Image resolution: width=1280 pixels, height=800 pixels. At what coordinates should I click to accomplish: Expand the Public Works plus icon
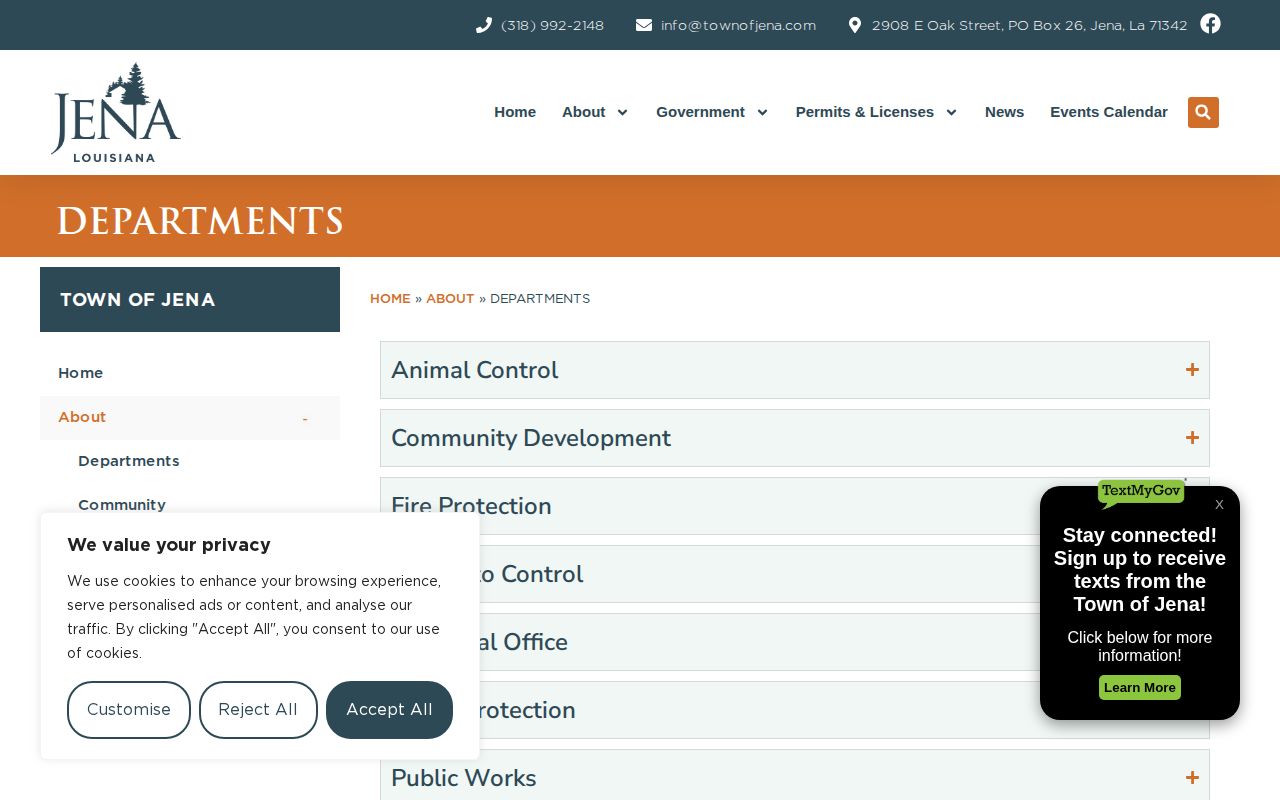1192,778
